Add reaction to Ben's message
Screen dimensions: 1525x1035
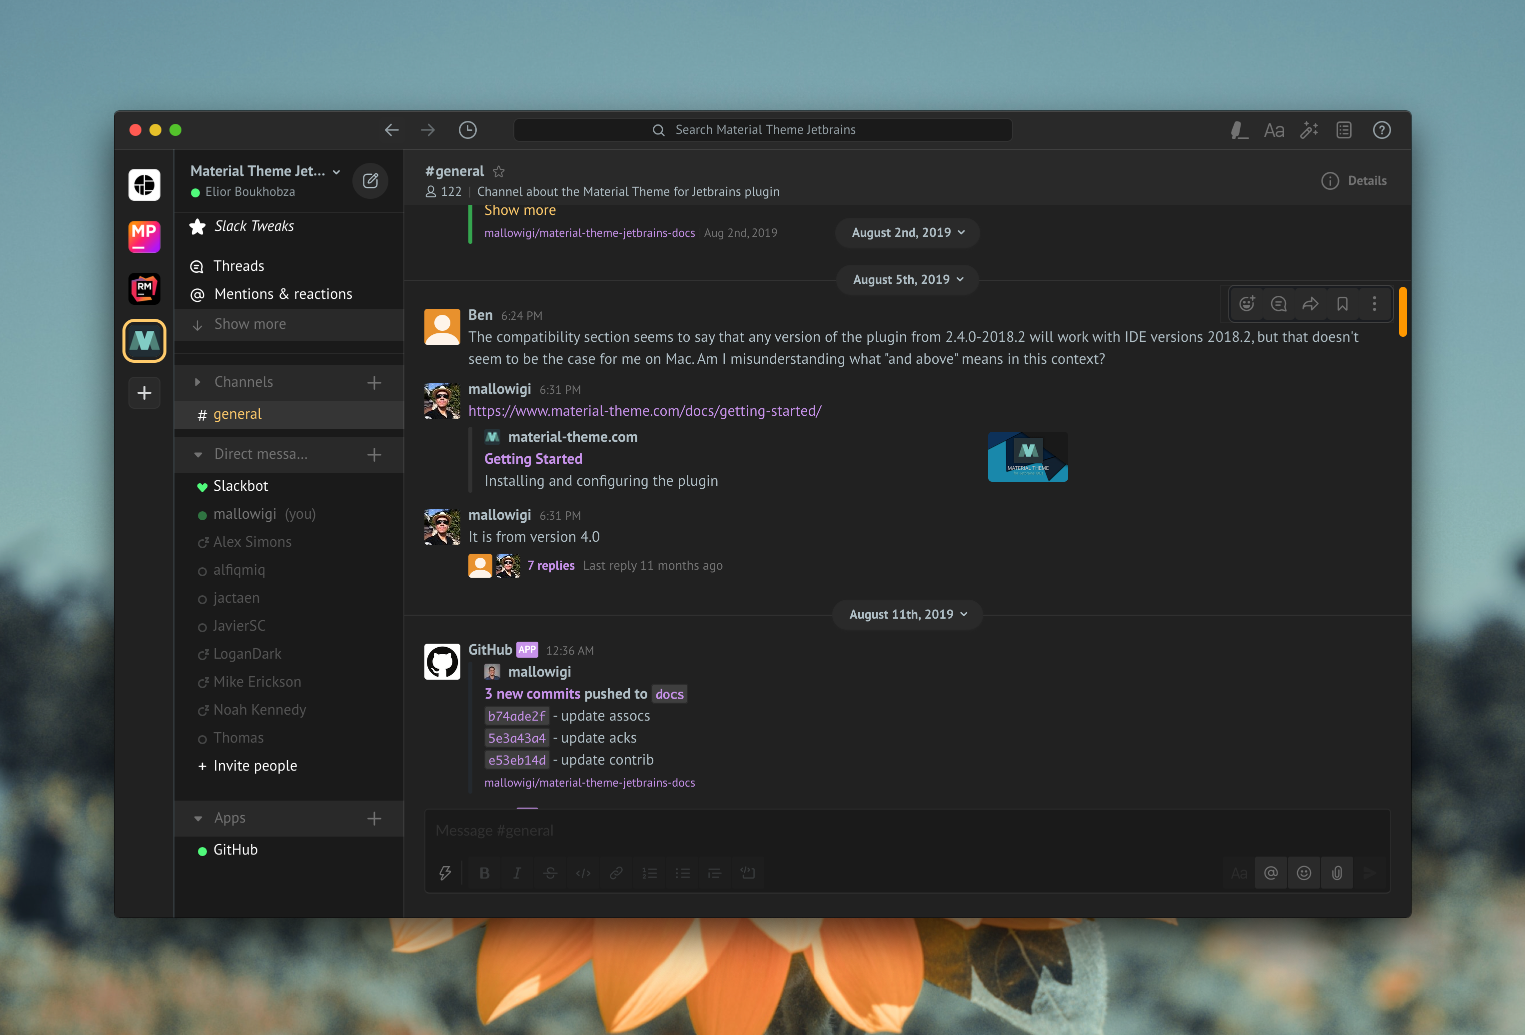pos(1247,304)
